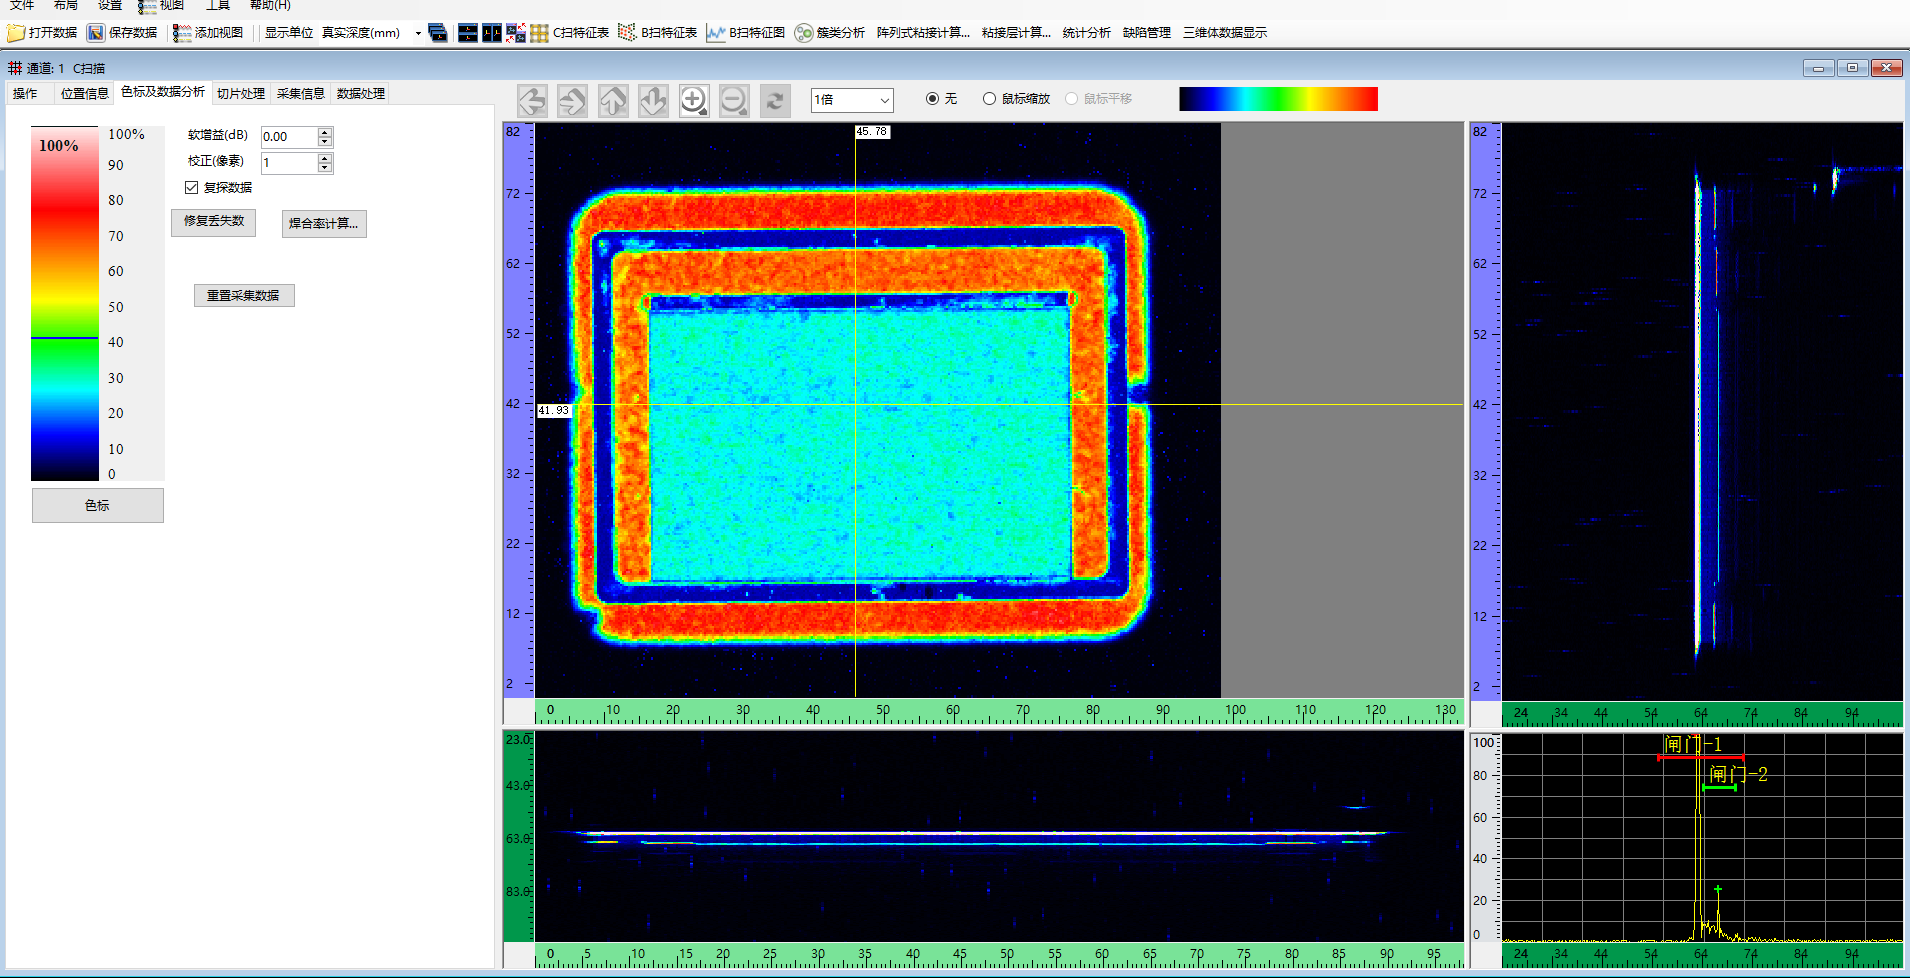Click the zoom-out magnifier icon
This screenshot has height=978, width=1910.
(x=734, y=100)
